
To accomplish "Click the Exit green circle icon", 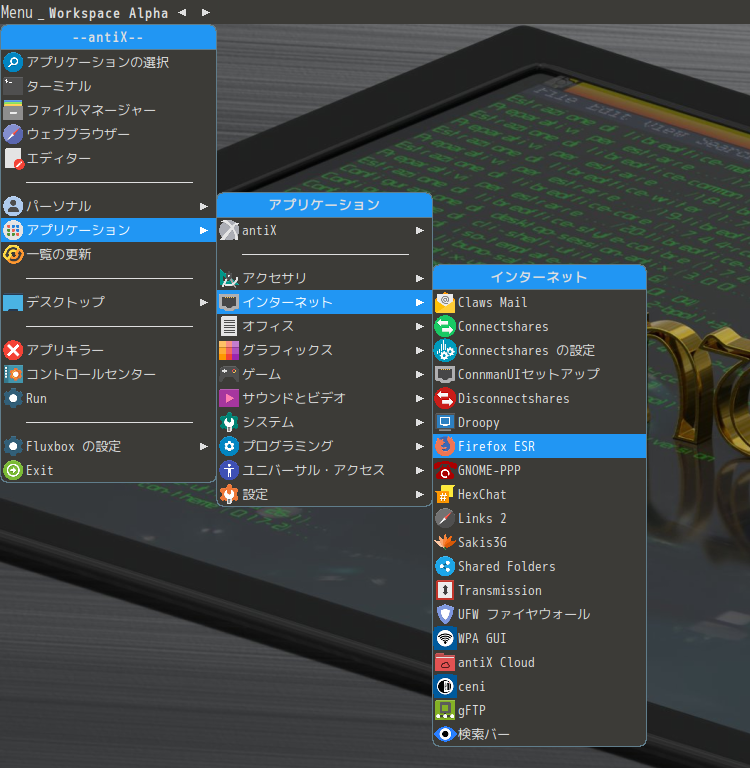I will 13,470.
